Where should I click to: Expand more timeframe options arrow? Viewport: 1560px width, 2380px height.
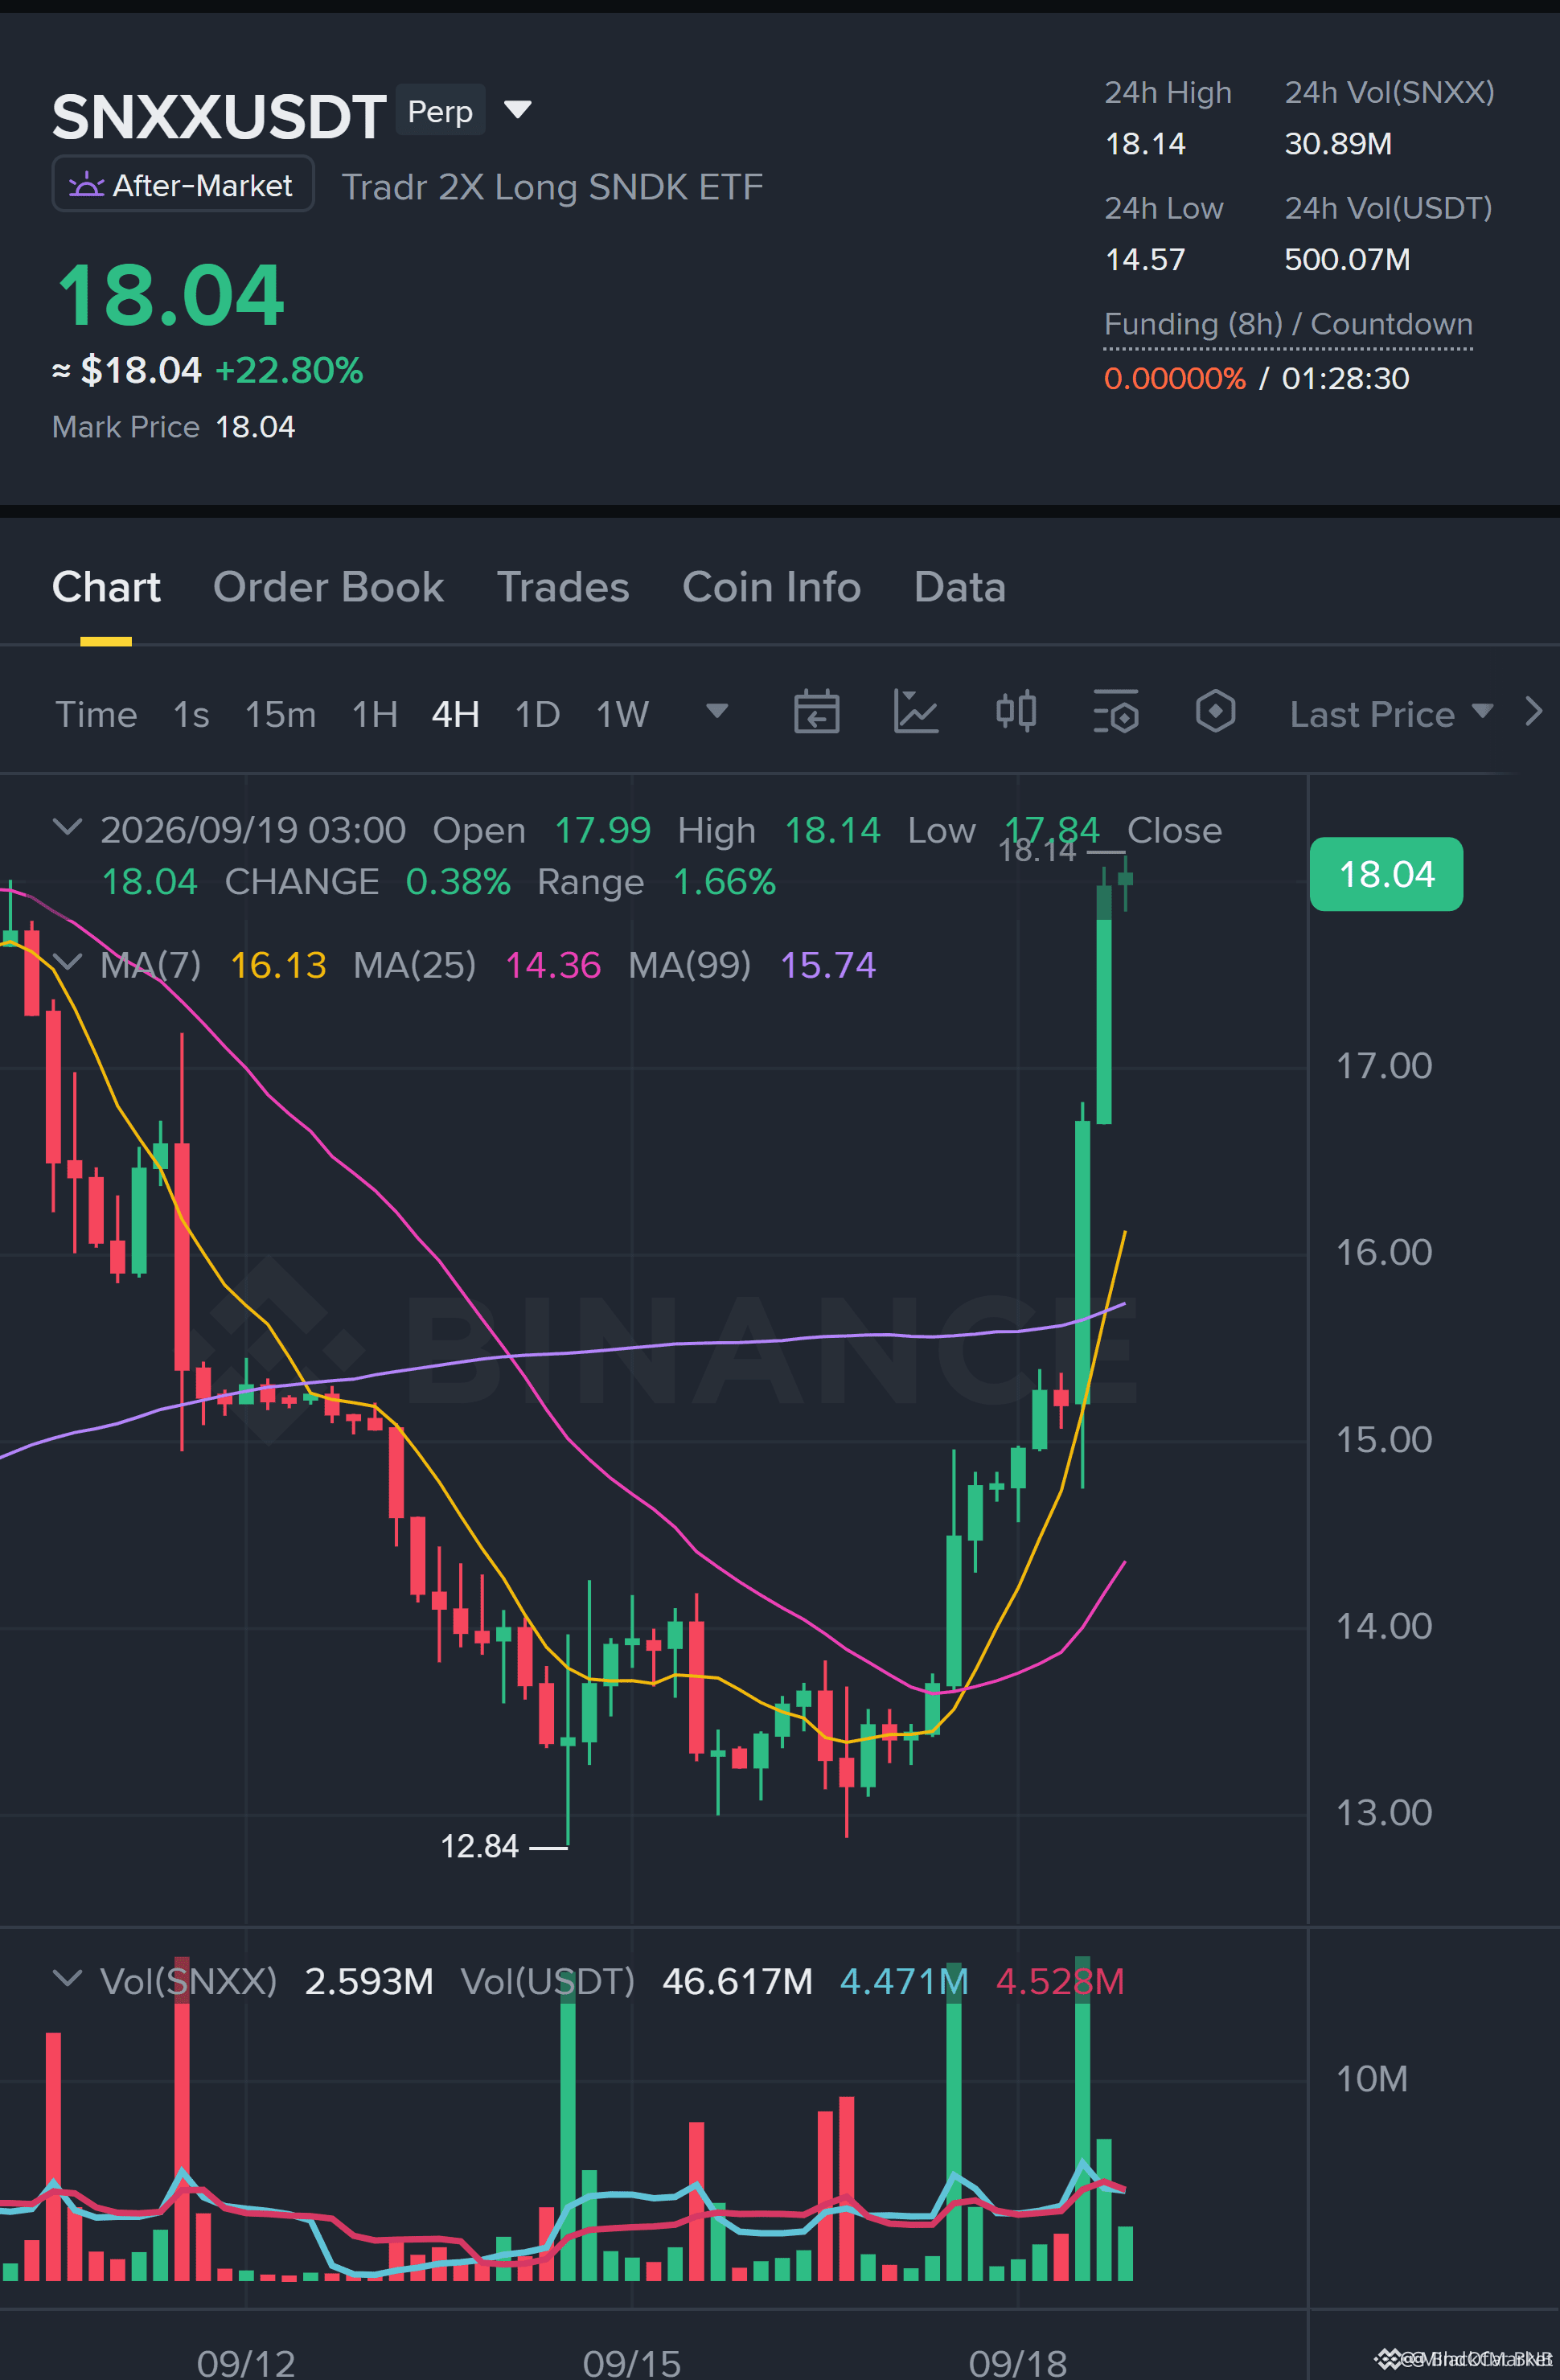pyautogui.click(x=716, y=711)
